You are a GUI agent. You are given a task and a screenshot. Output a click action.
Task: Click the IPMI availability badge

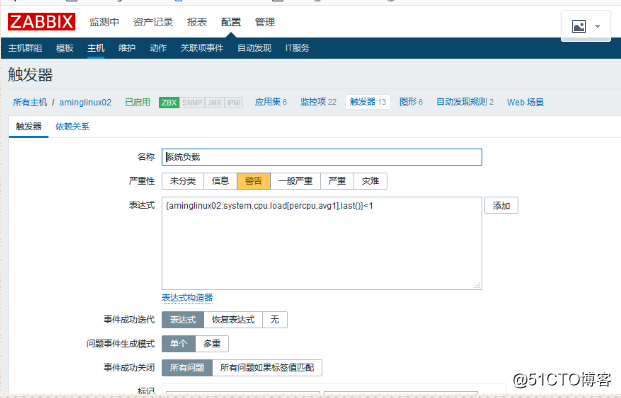(234, 103)
